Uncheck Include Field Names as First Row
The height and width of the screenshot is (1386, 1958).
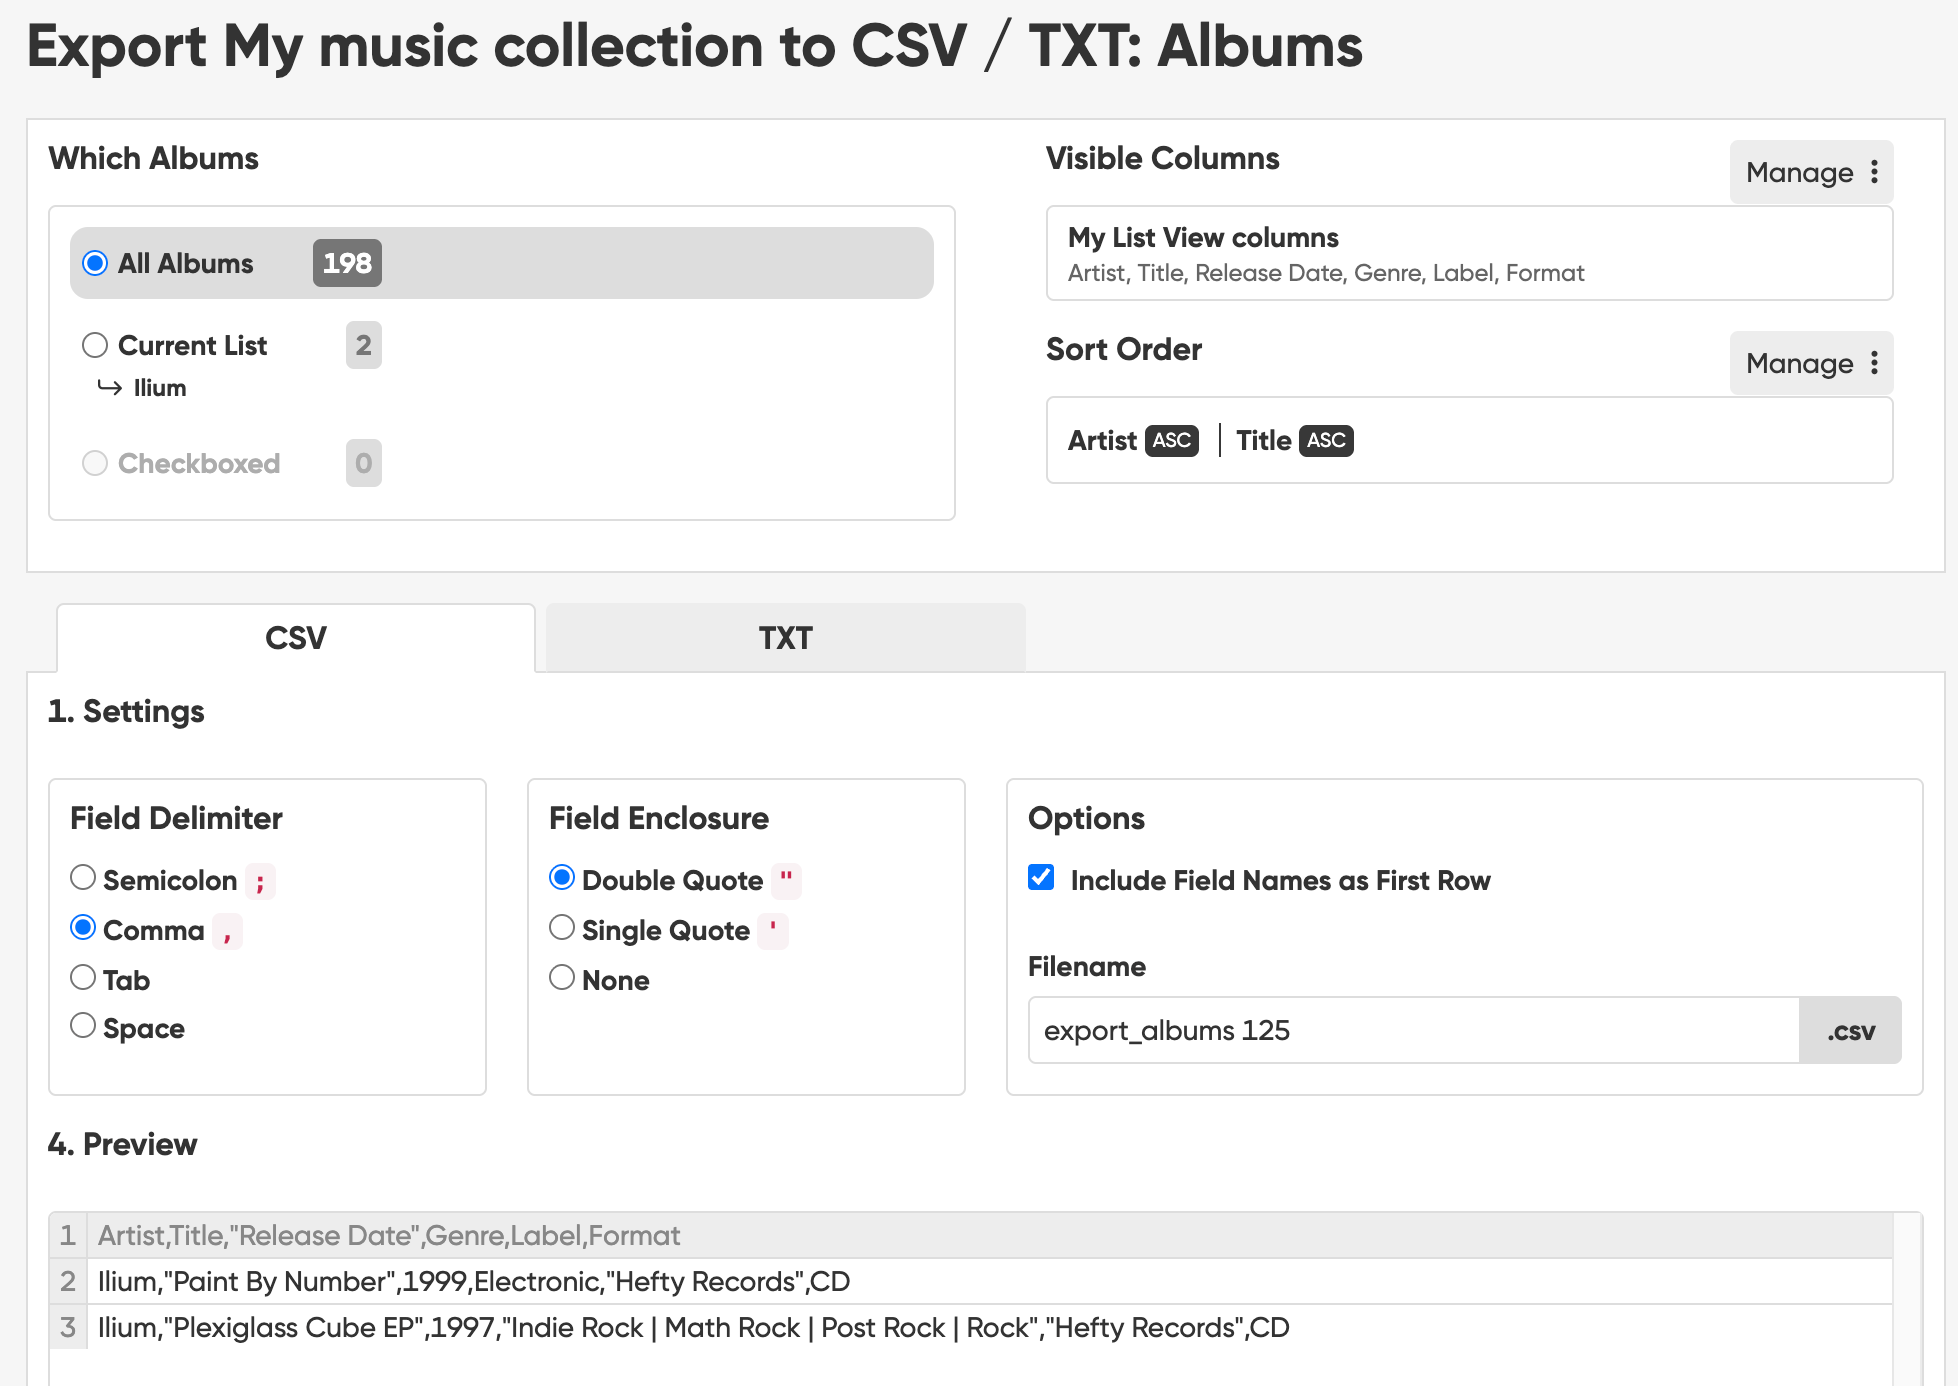1041,878
